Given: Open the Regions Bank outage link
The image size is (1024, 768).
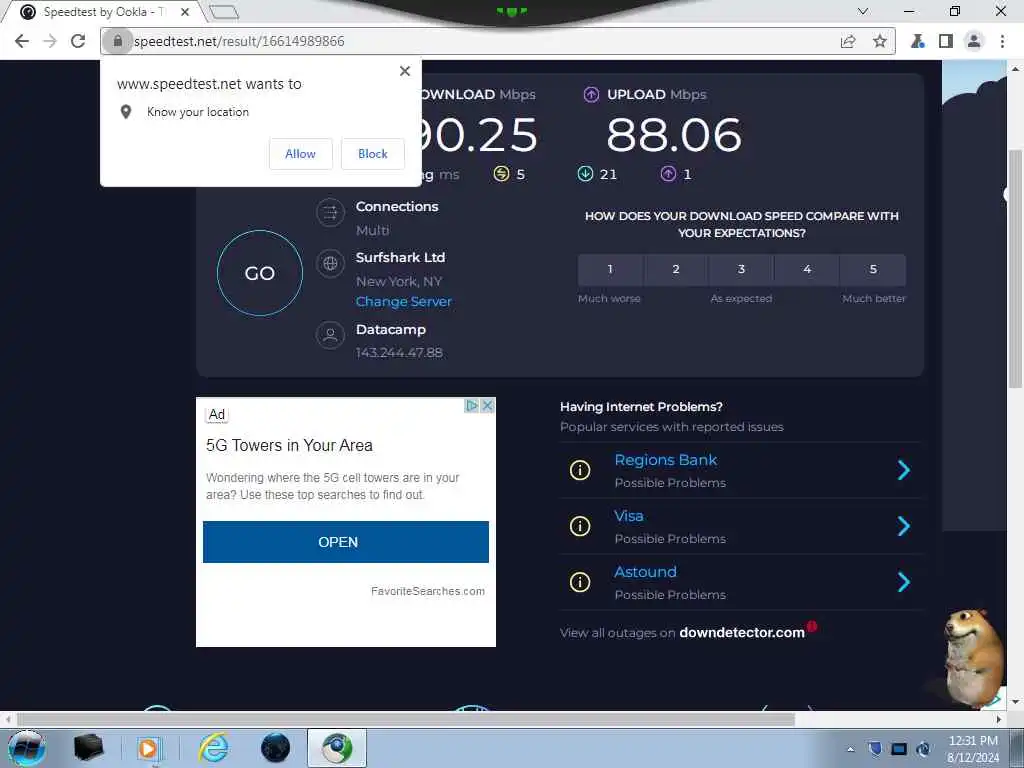Looking at the screenshot, I should 665,460.
